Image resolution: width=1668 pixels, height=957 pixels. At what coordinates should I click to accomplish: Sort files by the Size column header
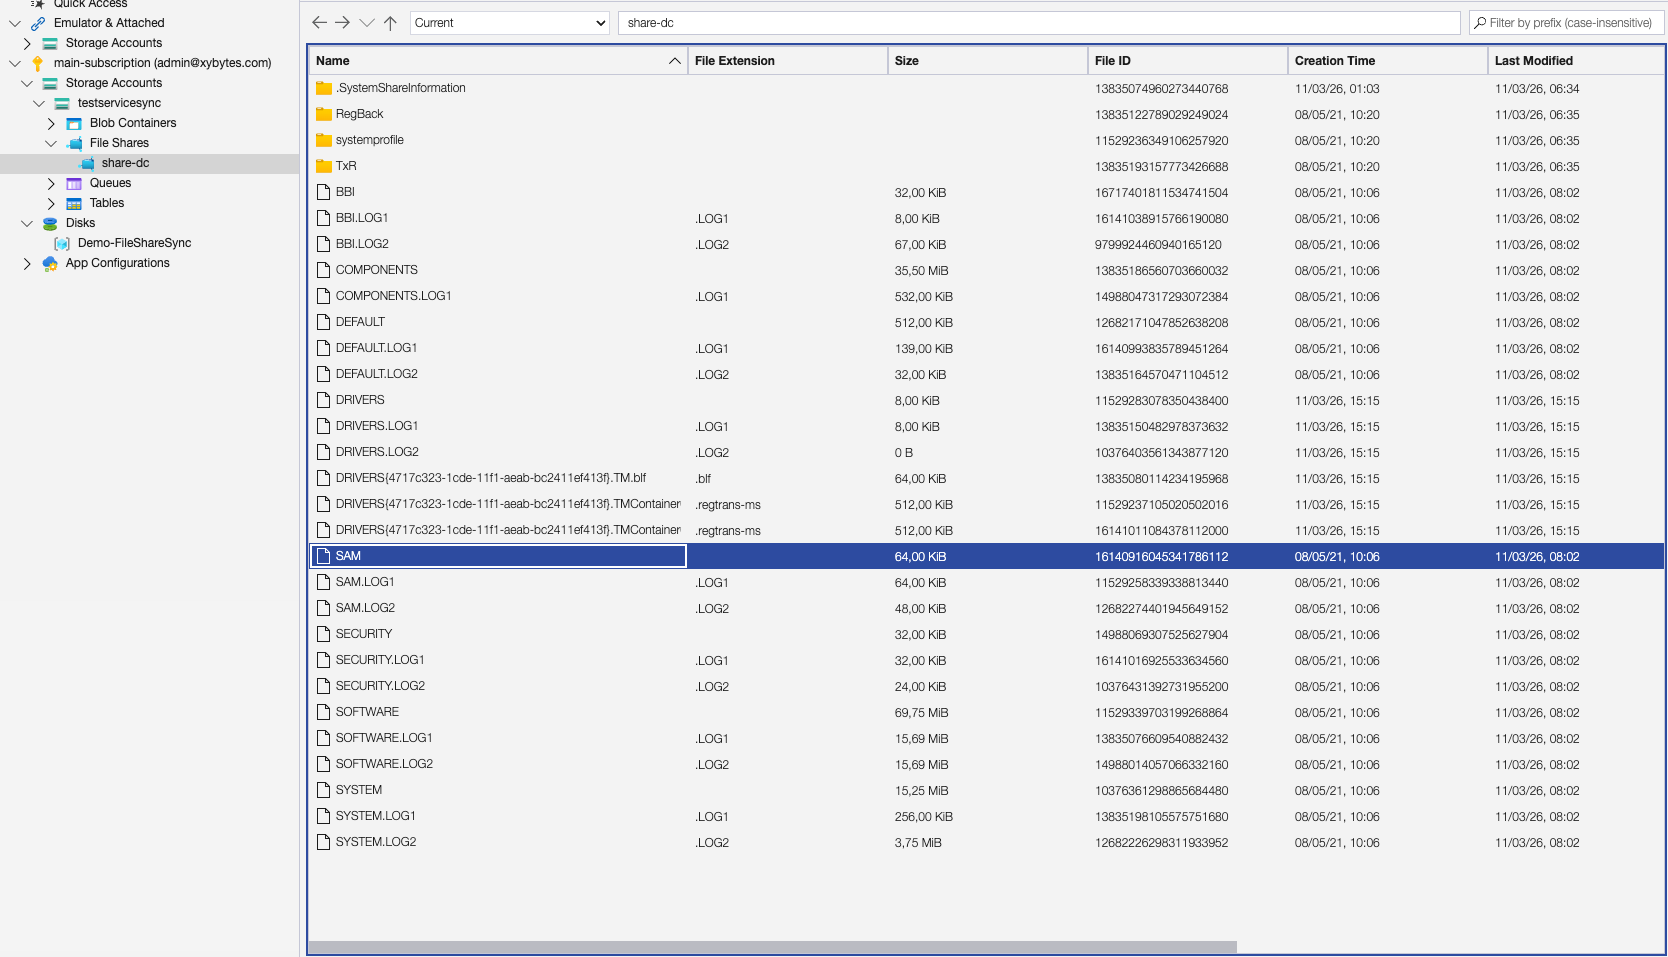click(x=906, y=60)
